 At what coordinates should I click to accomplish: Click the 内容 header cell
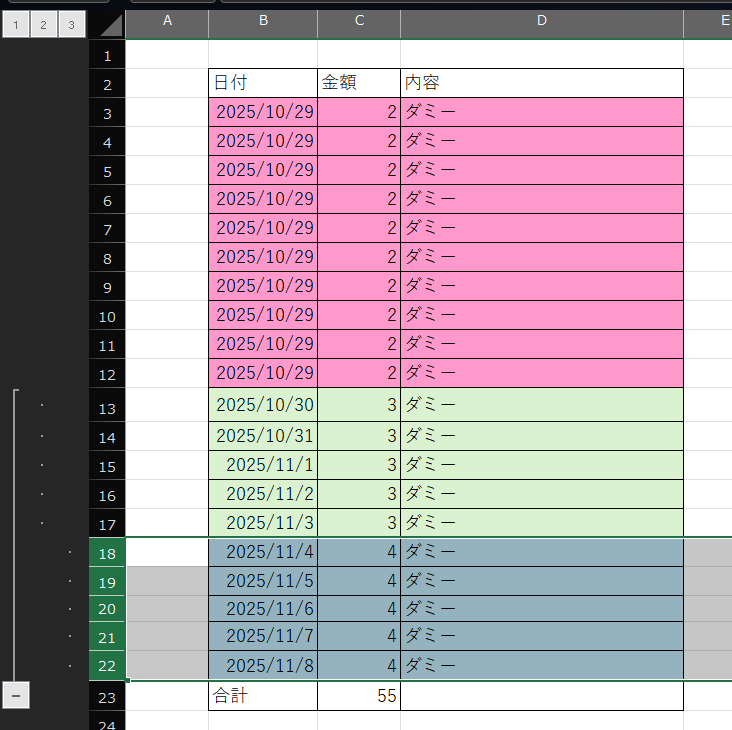point(541,83)
